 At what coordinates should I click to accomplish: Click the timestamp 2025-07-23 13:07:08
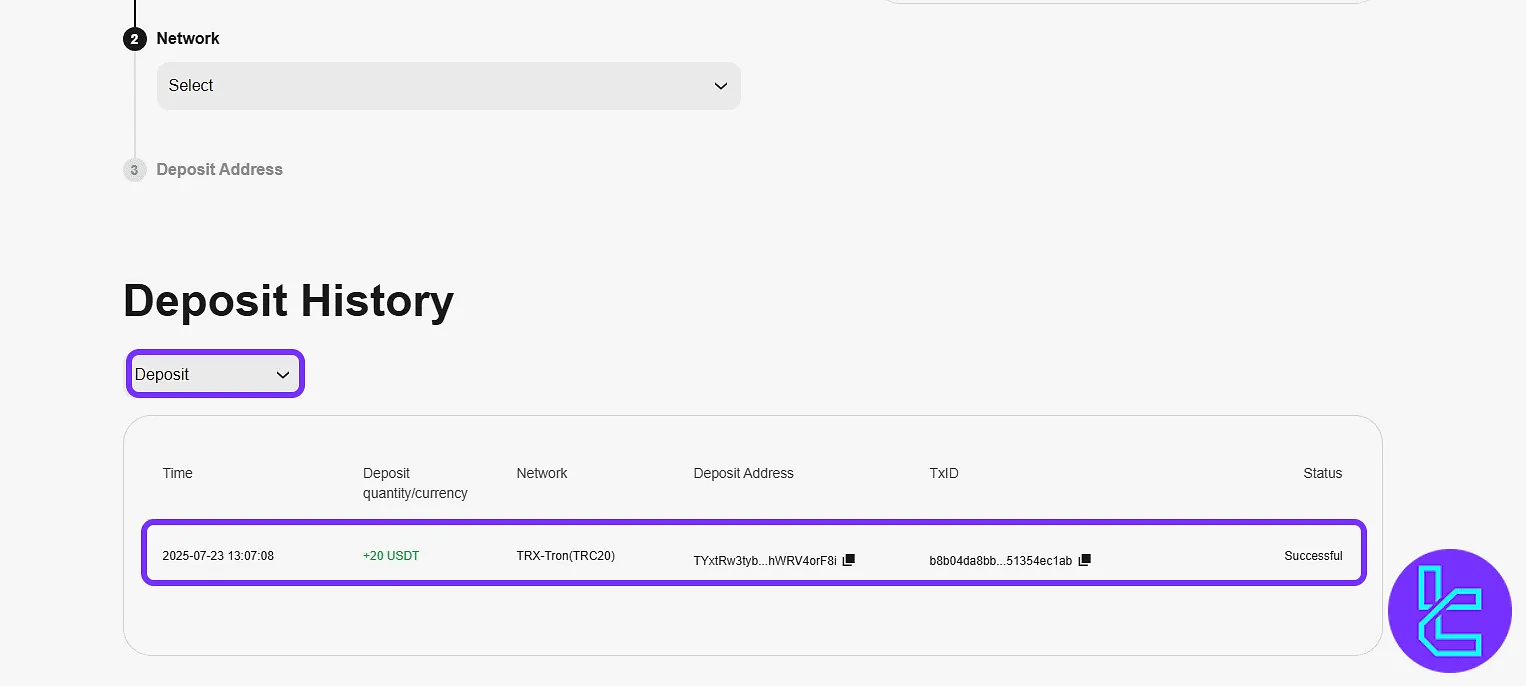218,556
